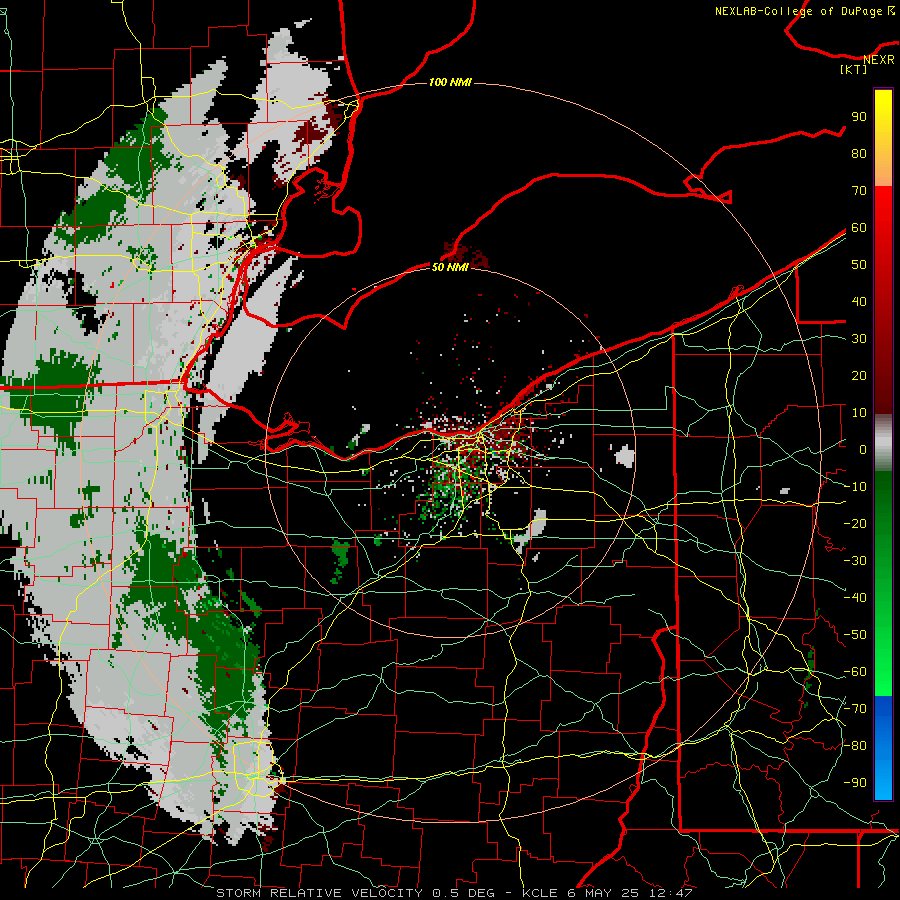Click the positive 60 scale value
Viewport: 900px width, 900px height.
(859, 228)
